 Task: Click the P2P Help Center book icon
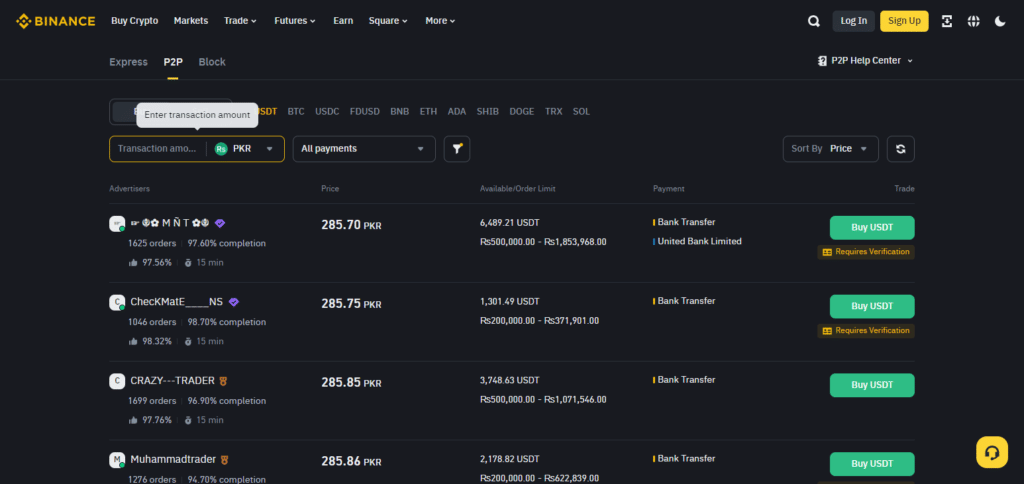pyautogui.click(x=822, y=61)
